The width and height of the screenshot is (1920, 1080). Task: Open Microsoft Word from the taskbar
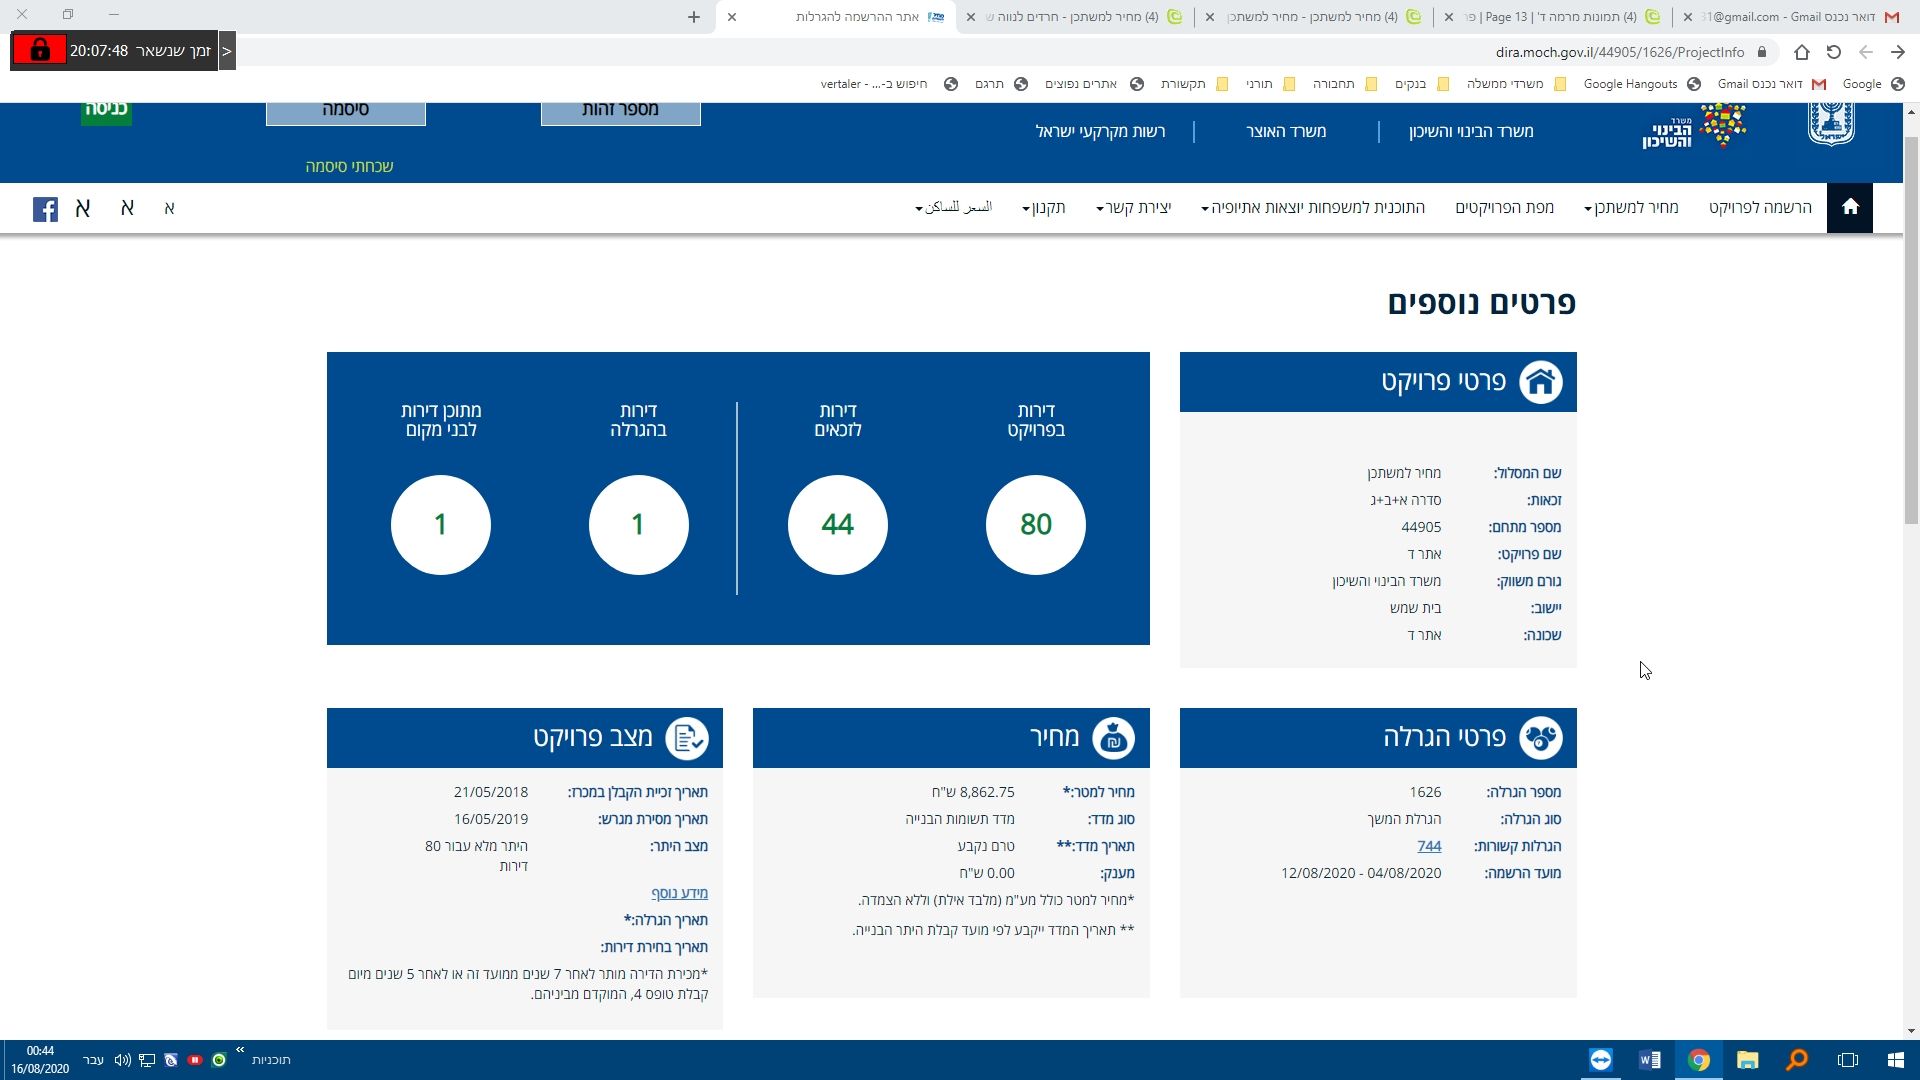[1650, 1059]
